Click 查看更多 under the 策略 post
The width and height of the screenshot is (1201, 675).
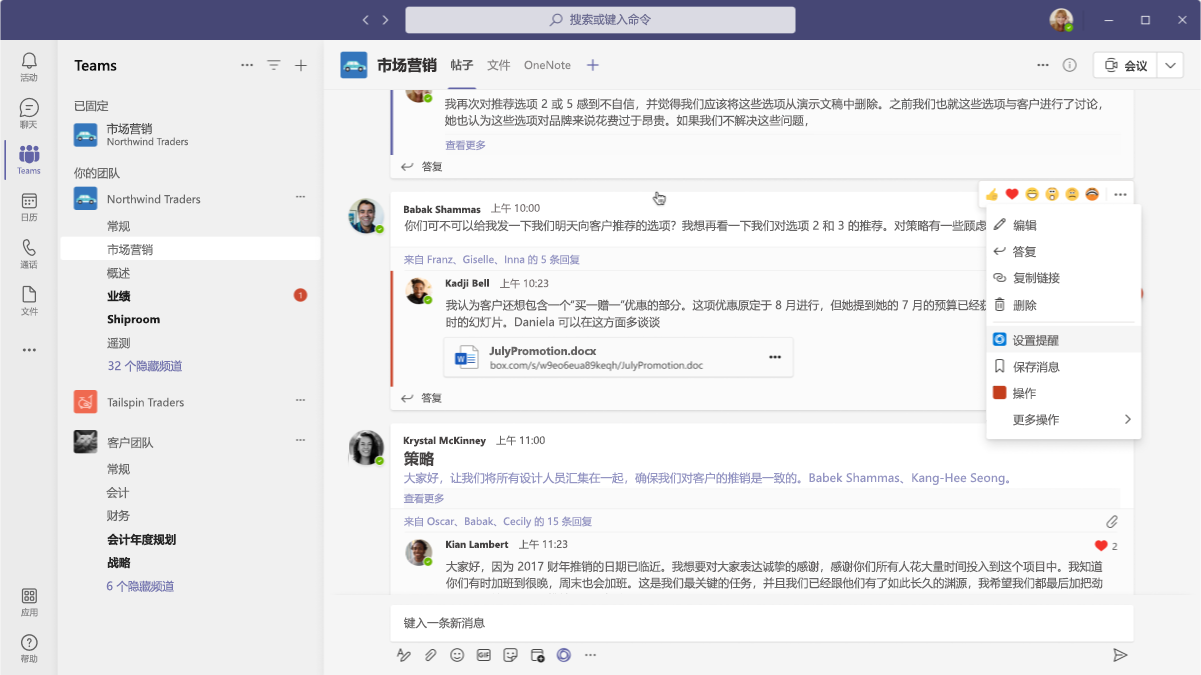(x=424, y=498)
